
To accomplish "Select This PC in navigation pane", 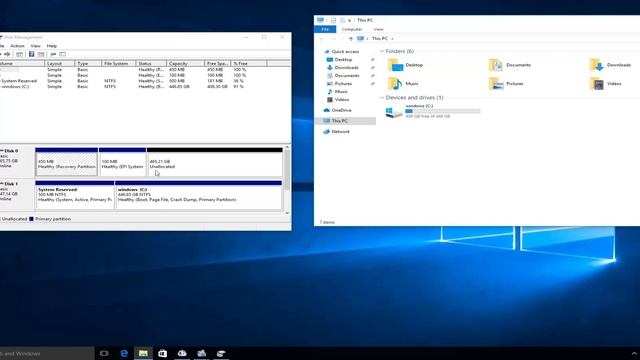I will pos(340,121).
